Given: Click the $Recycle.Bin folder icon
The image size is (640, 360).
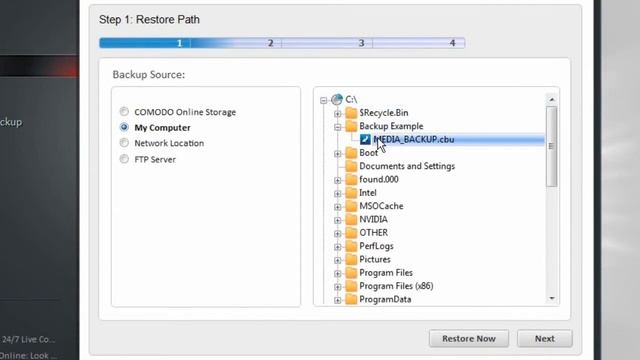Looking at the screenshot, I should pyautogui.click(x=351, y=112).
